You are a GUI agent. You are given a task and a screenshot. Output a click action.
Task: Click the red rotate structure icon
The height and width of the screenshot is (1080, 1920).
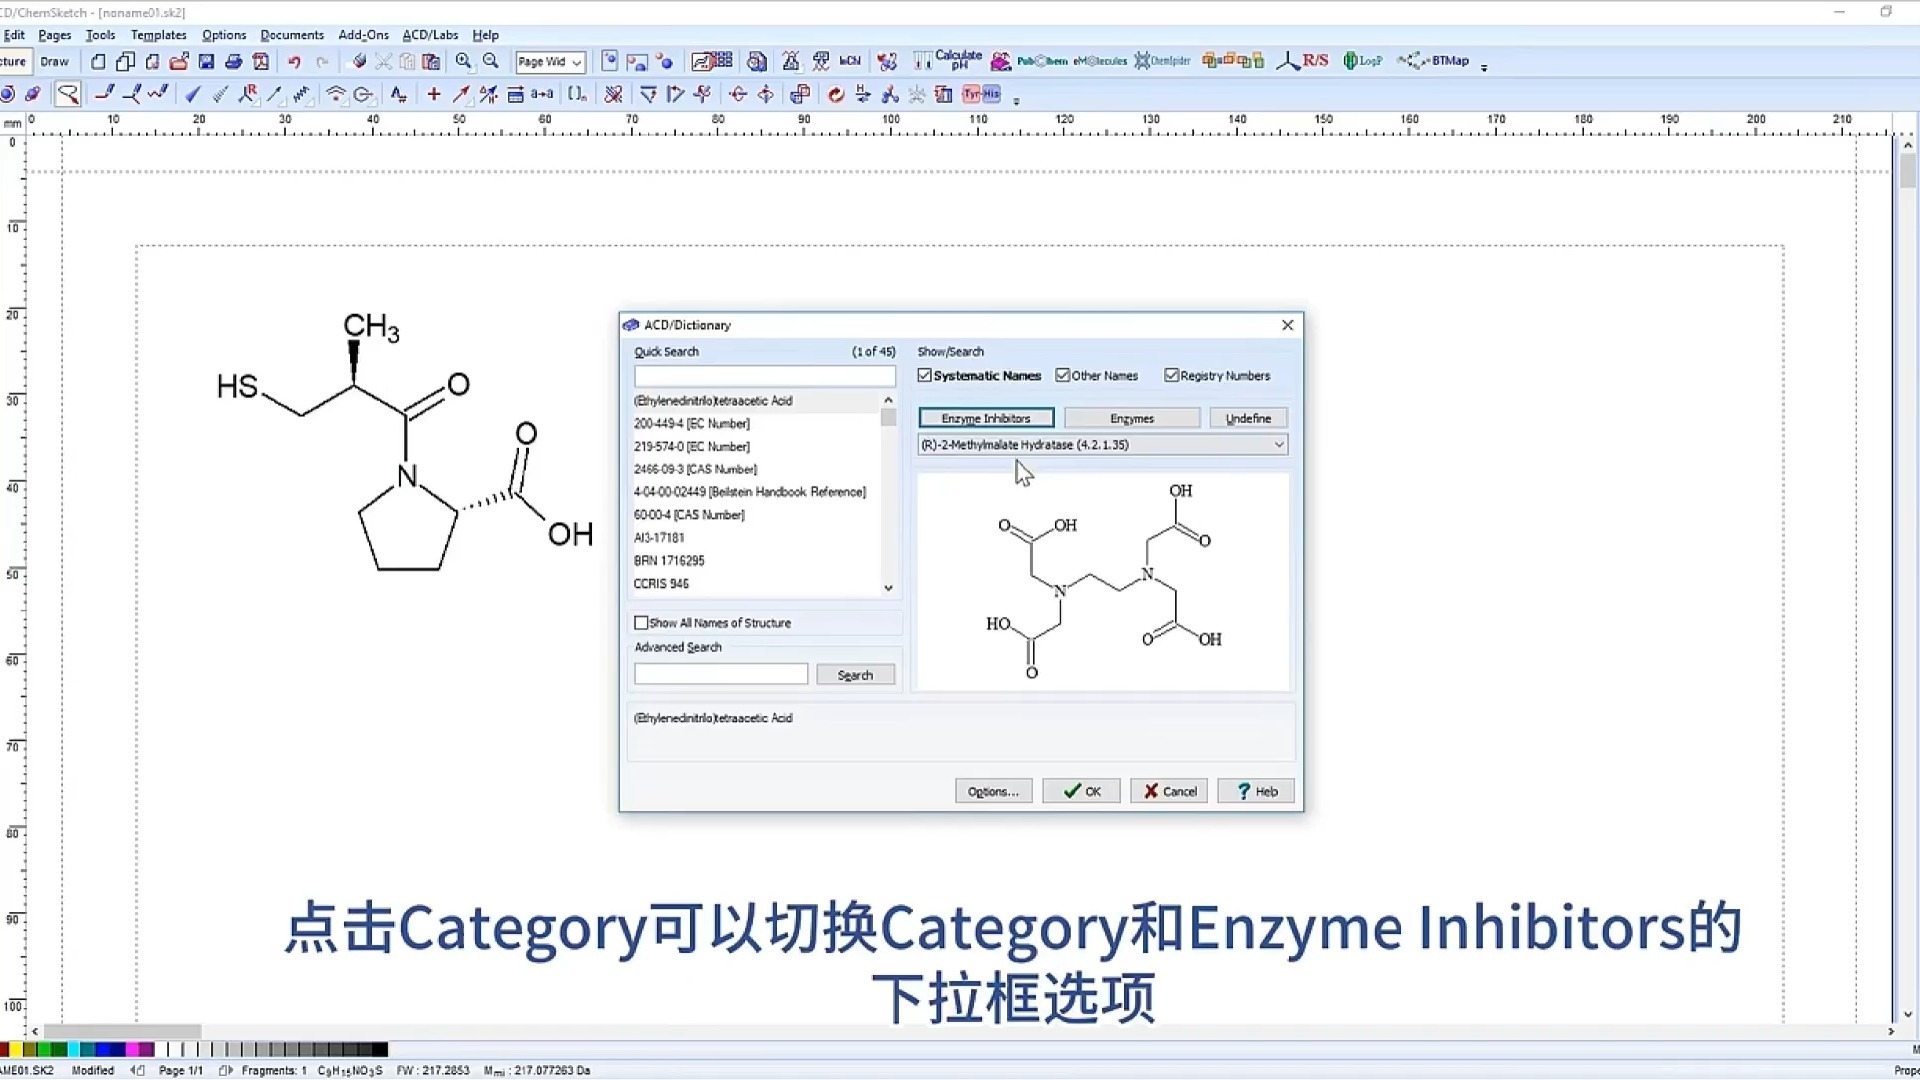click(836, 95)
